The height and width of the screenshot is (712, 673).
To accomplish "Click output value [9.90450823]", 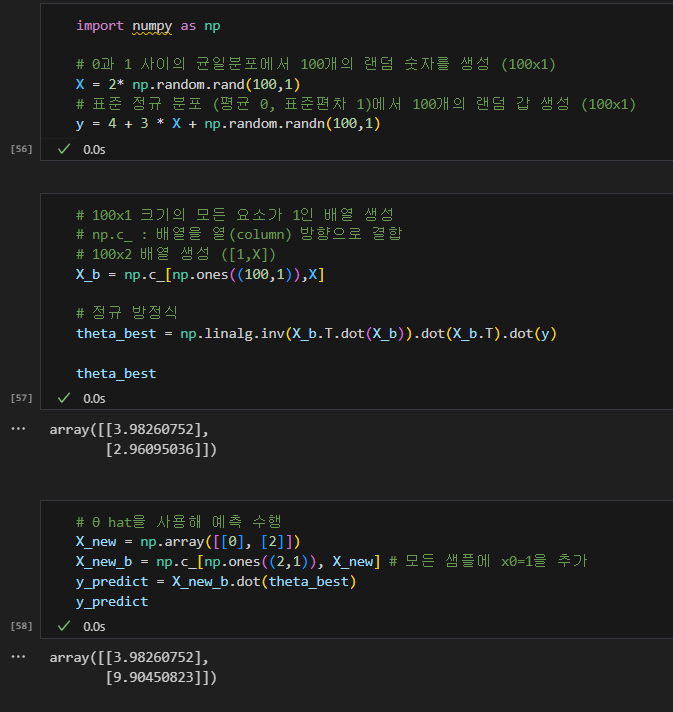I will click(x=153, y=677).
